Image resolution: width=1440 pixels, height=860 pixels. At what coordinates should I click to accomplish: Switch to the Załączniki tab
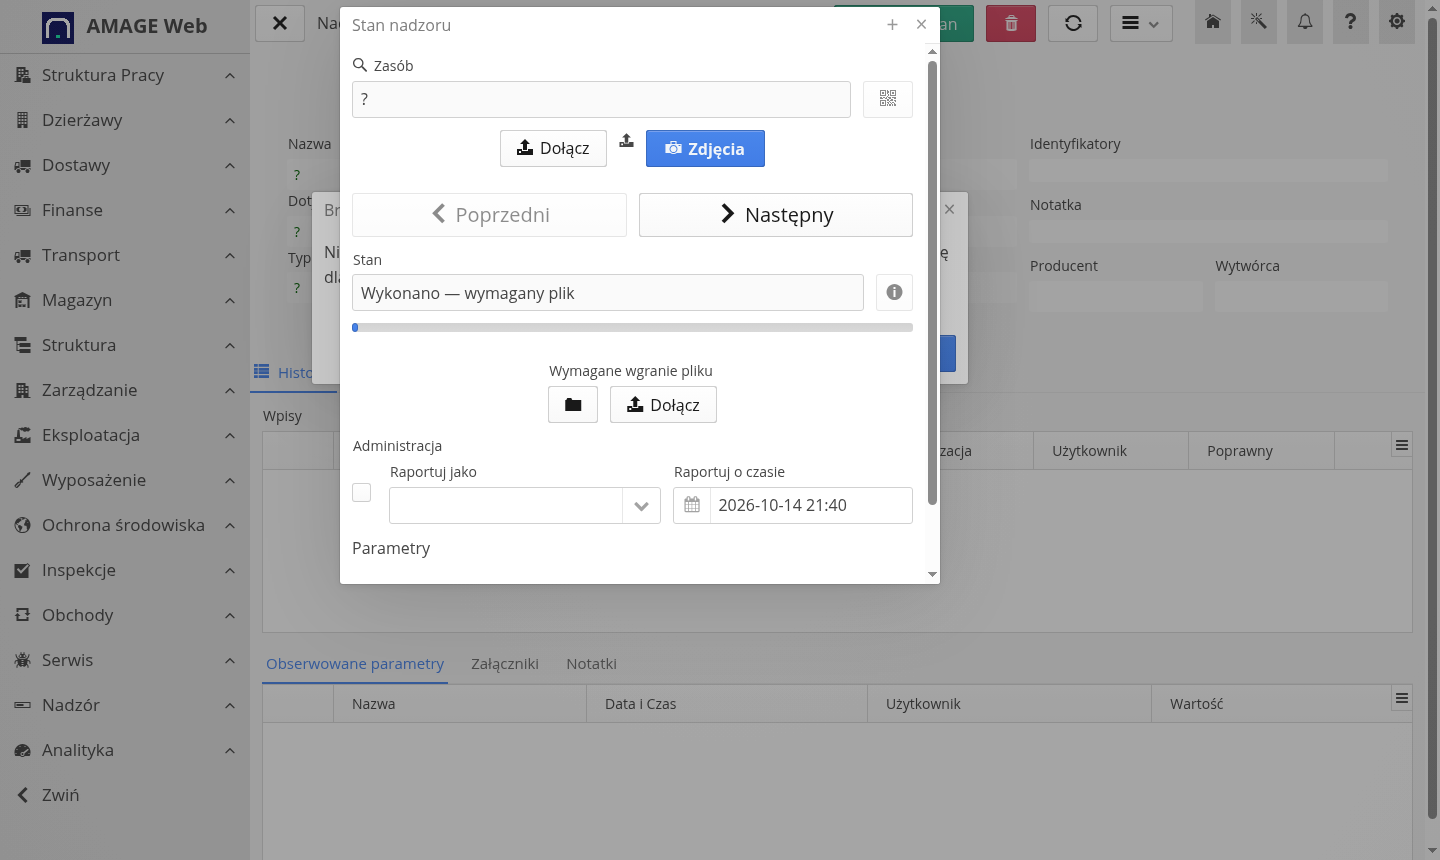(505, 664)
